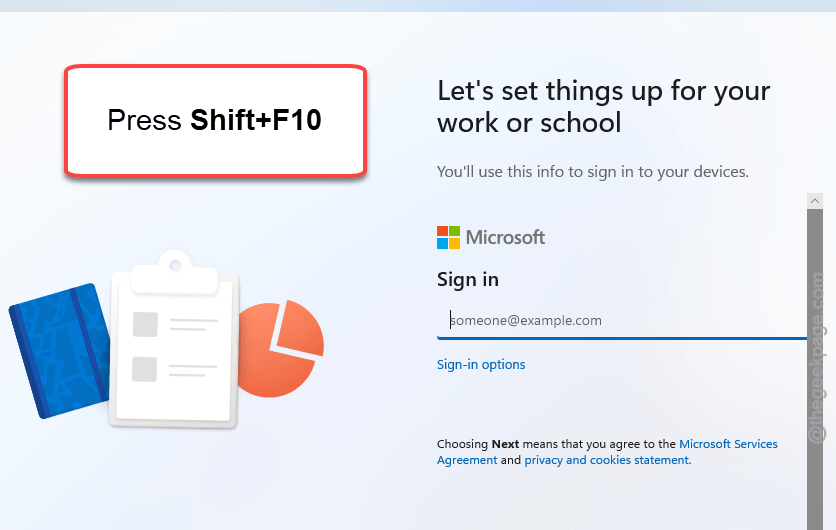
Task: Click the orange pie chart illustration
Action: click(x=281, y=349)
